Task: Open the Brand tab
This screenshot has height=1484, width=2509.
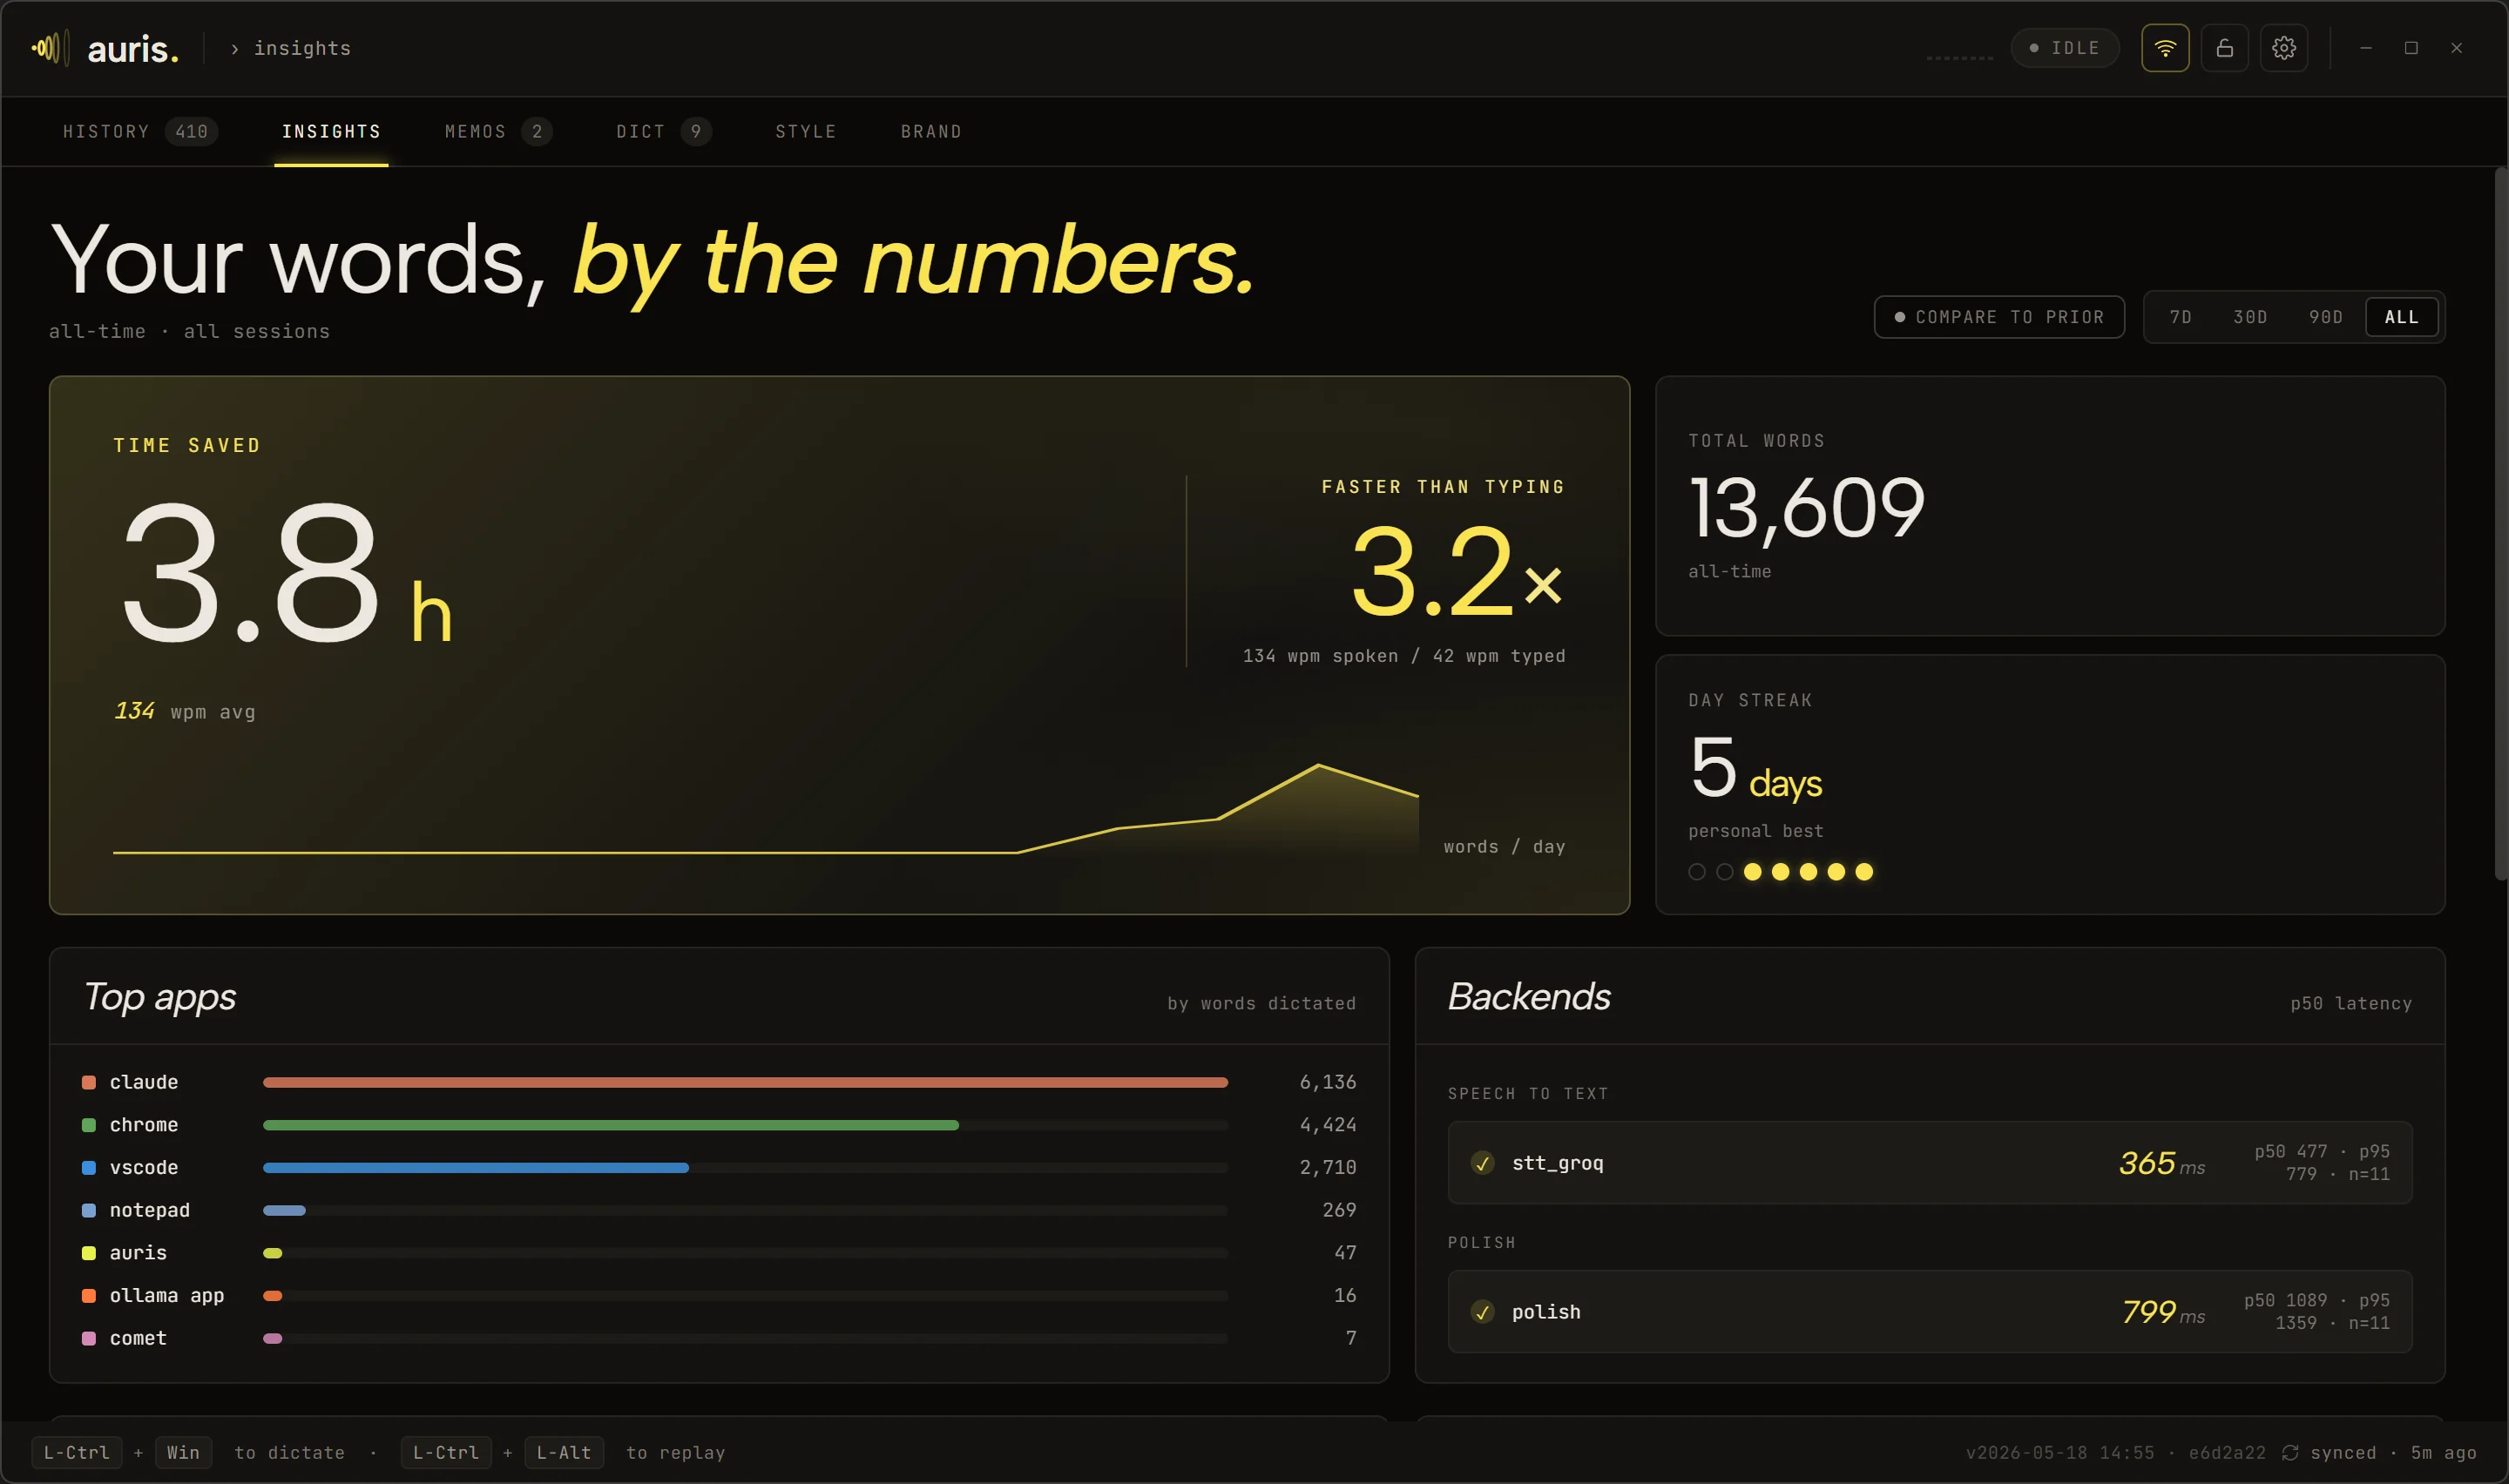Action: pos(930,132)
